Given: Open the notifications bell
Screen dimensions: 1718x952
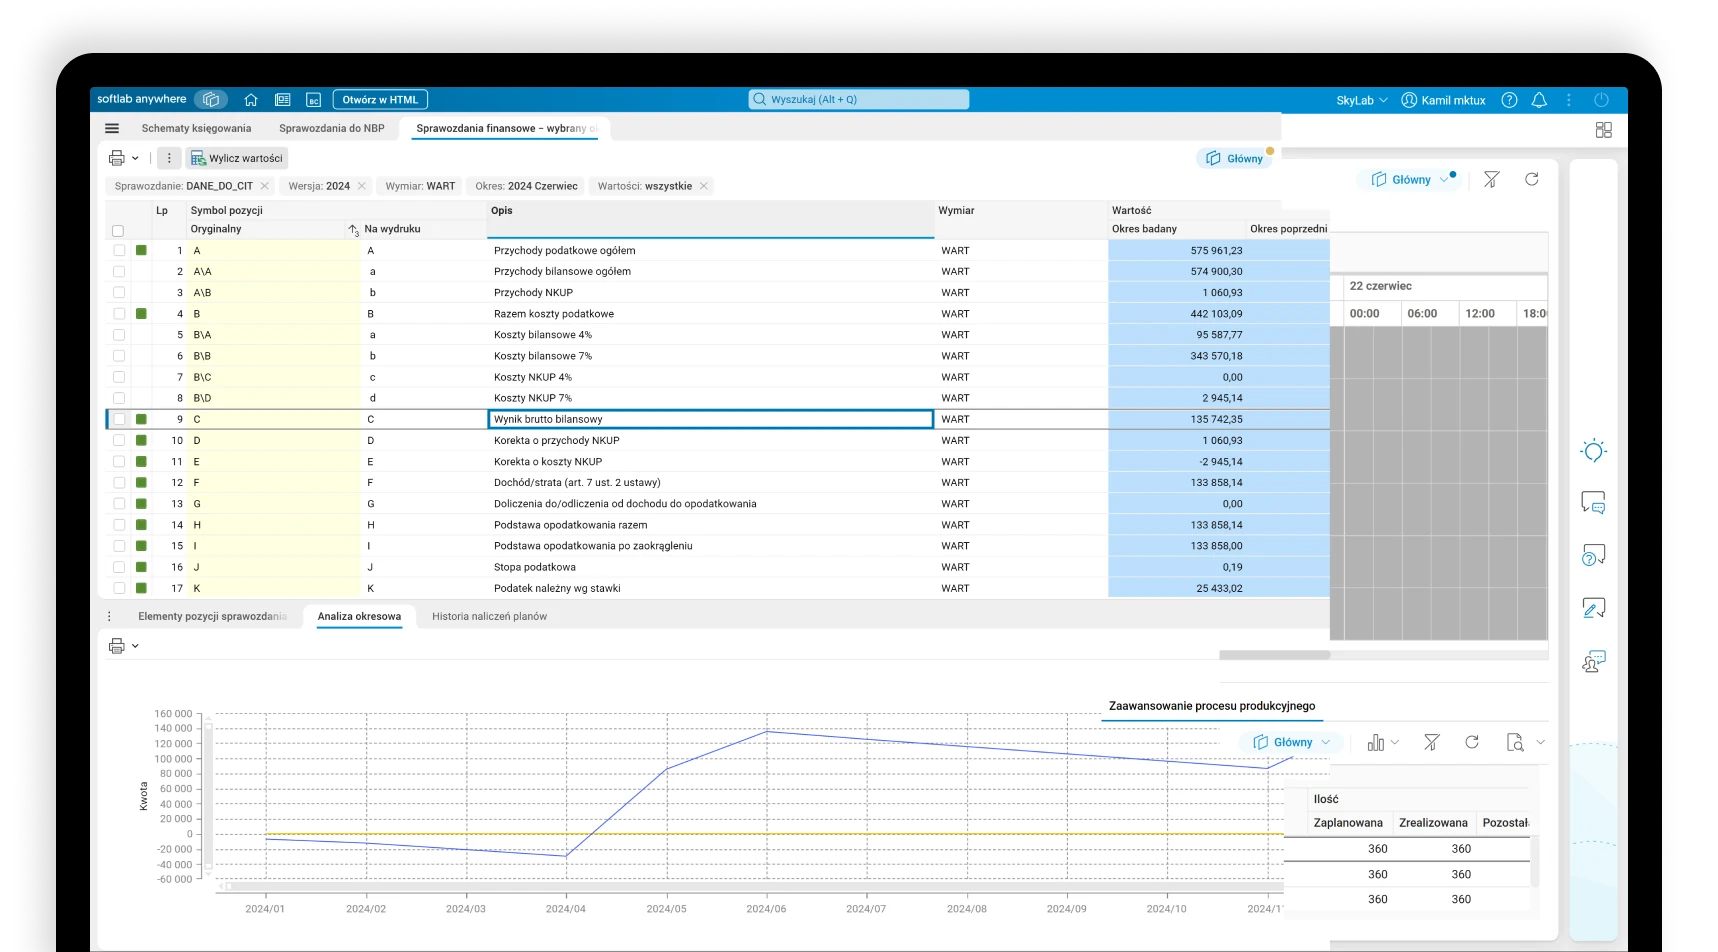Looking at the screenshot, I should [1539, 100].
